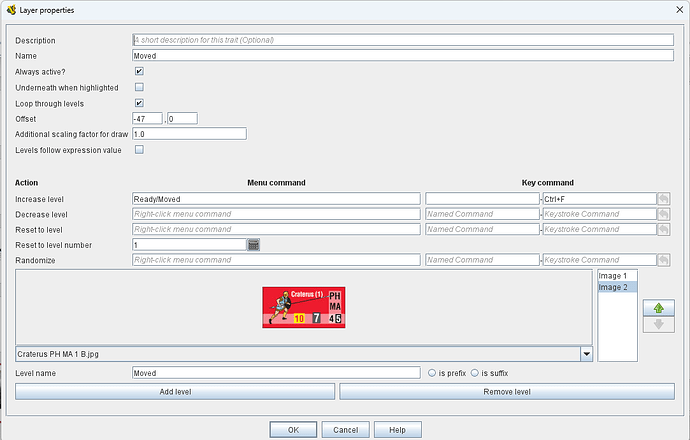
Task: Click the Offset Y field showing 0
Action: click(182, 118)
